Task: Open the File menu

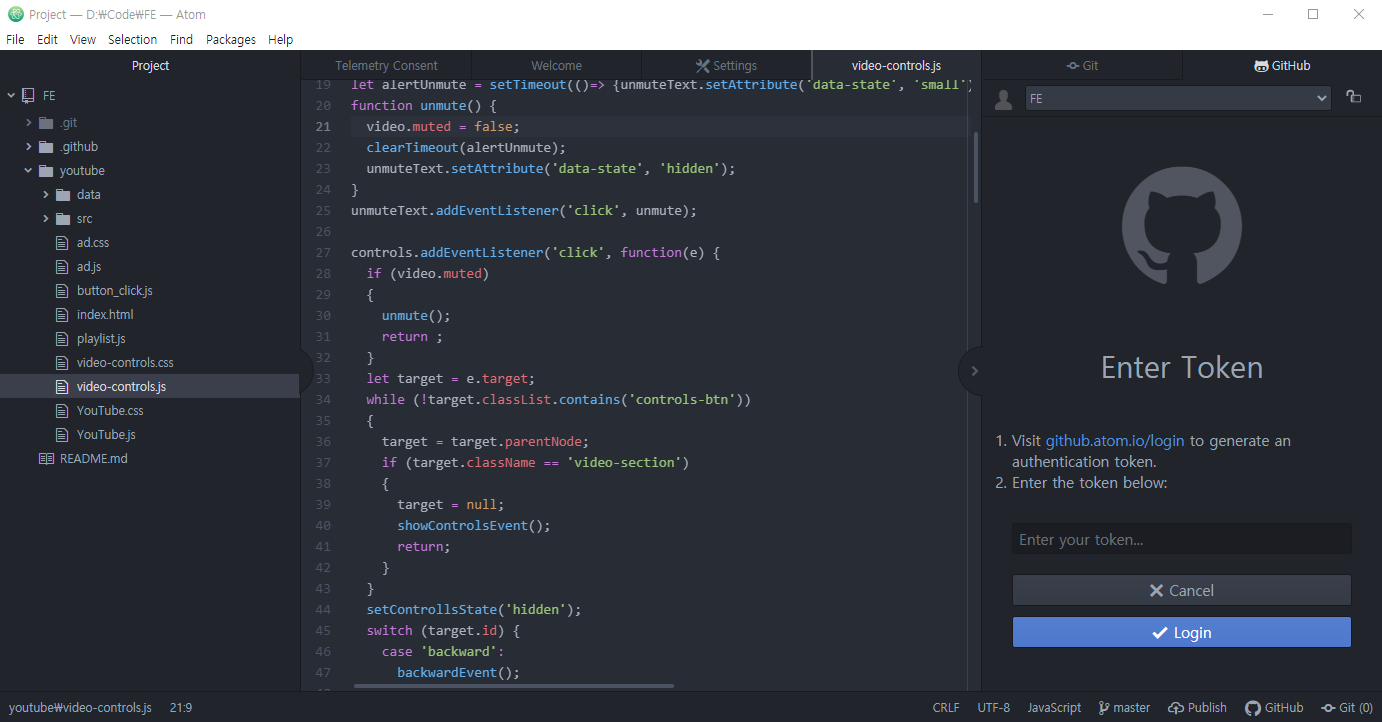Action: point(15,40)
